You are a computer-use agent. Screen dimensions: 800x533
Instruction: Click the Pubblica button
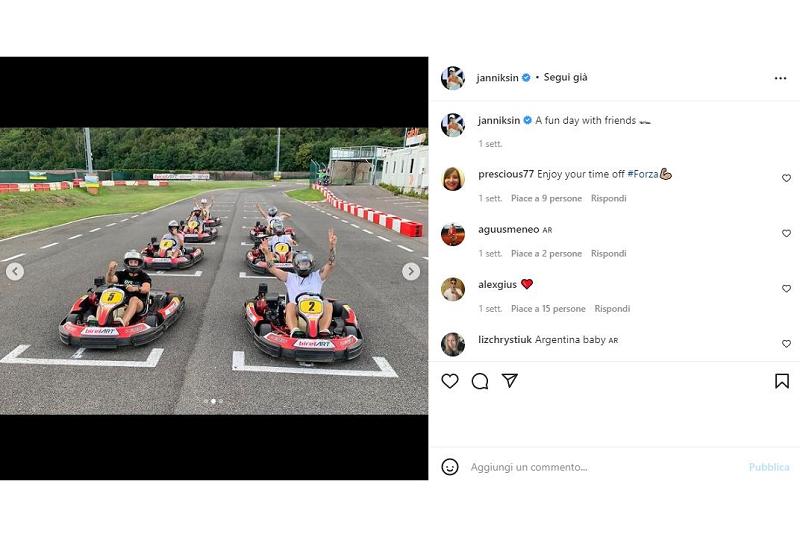pyautogui.click(x=769, y=467)
